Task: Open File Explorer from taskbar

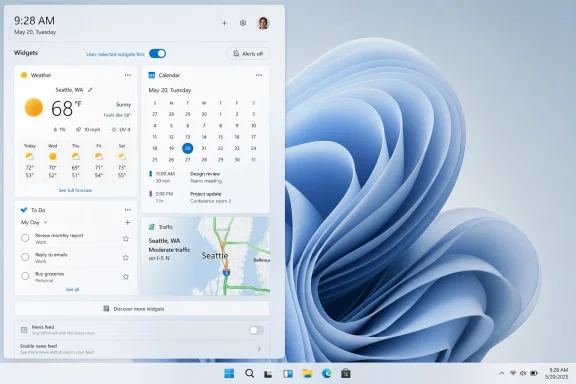Action: (307, 374)
